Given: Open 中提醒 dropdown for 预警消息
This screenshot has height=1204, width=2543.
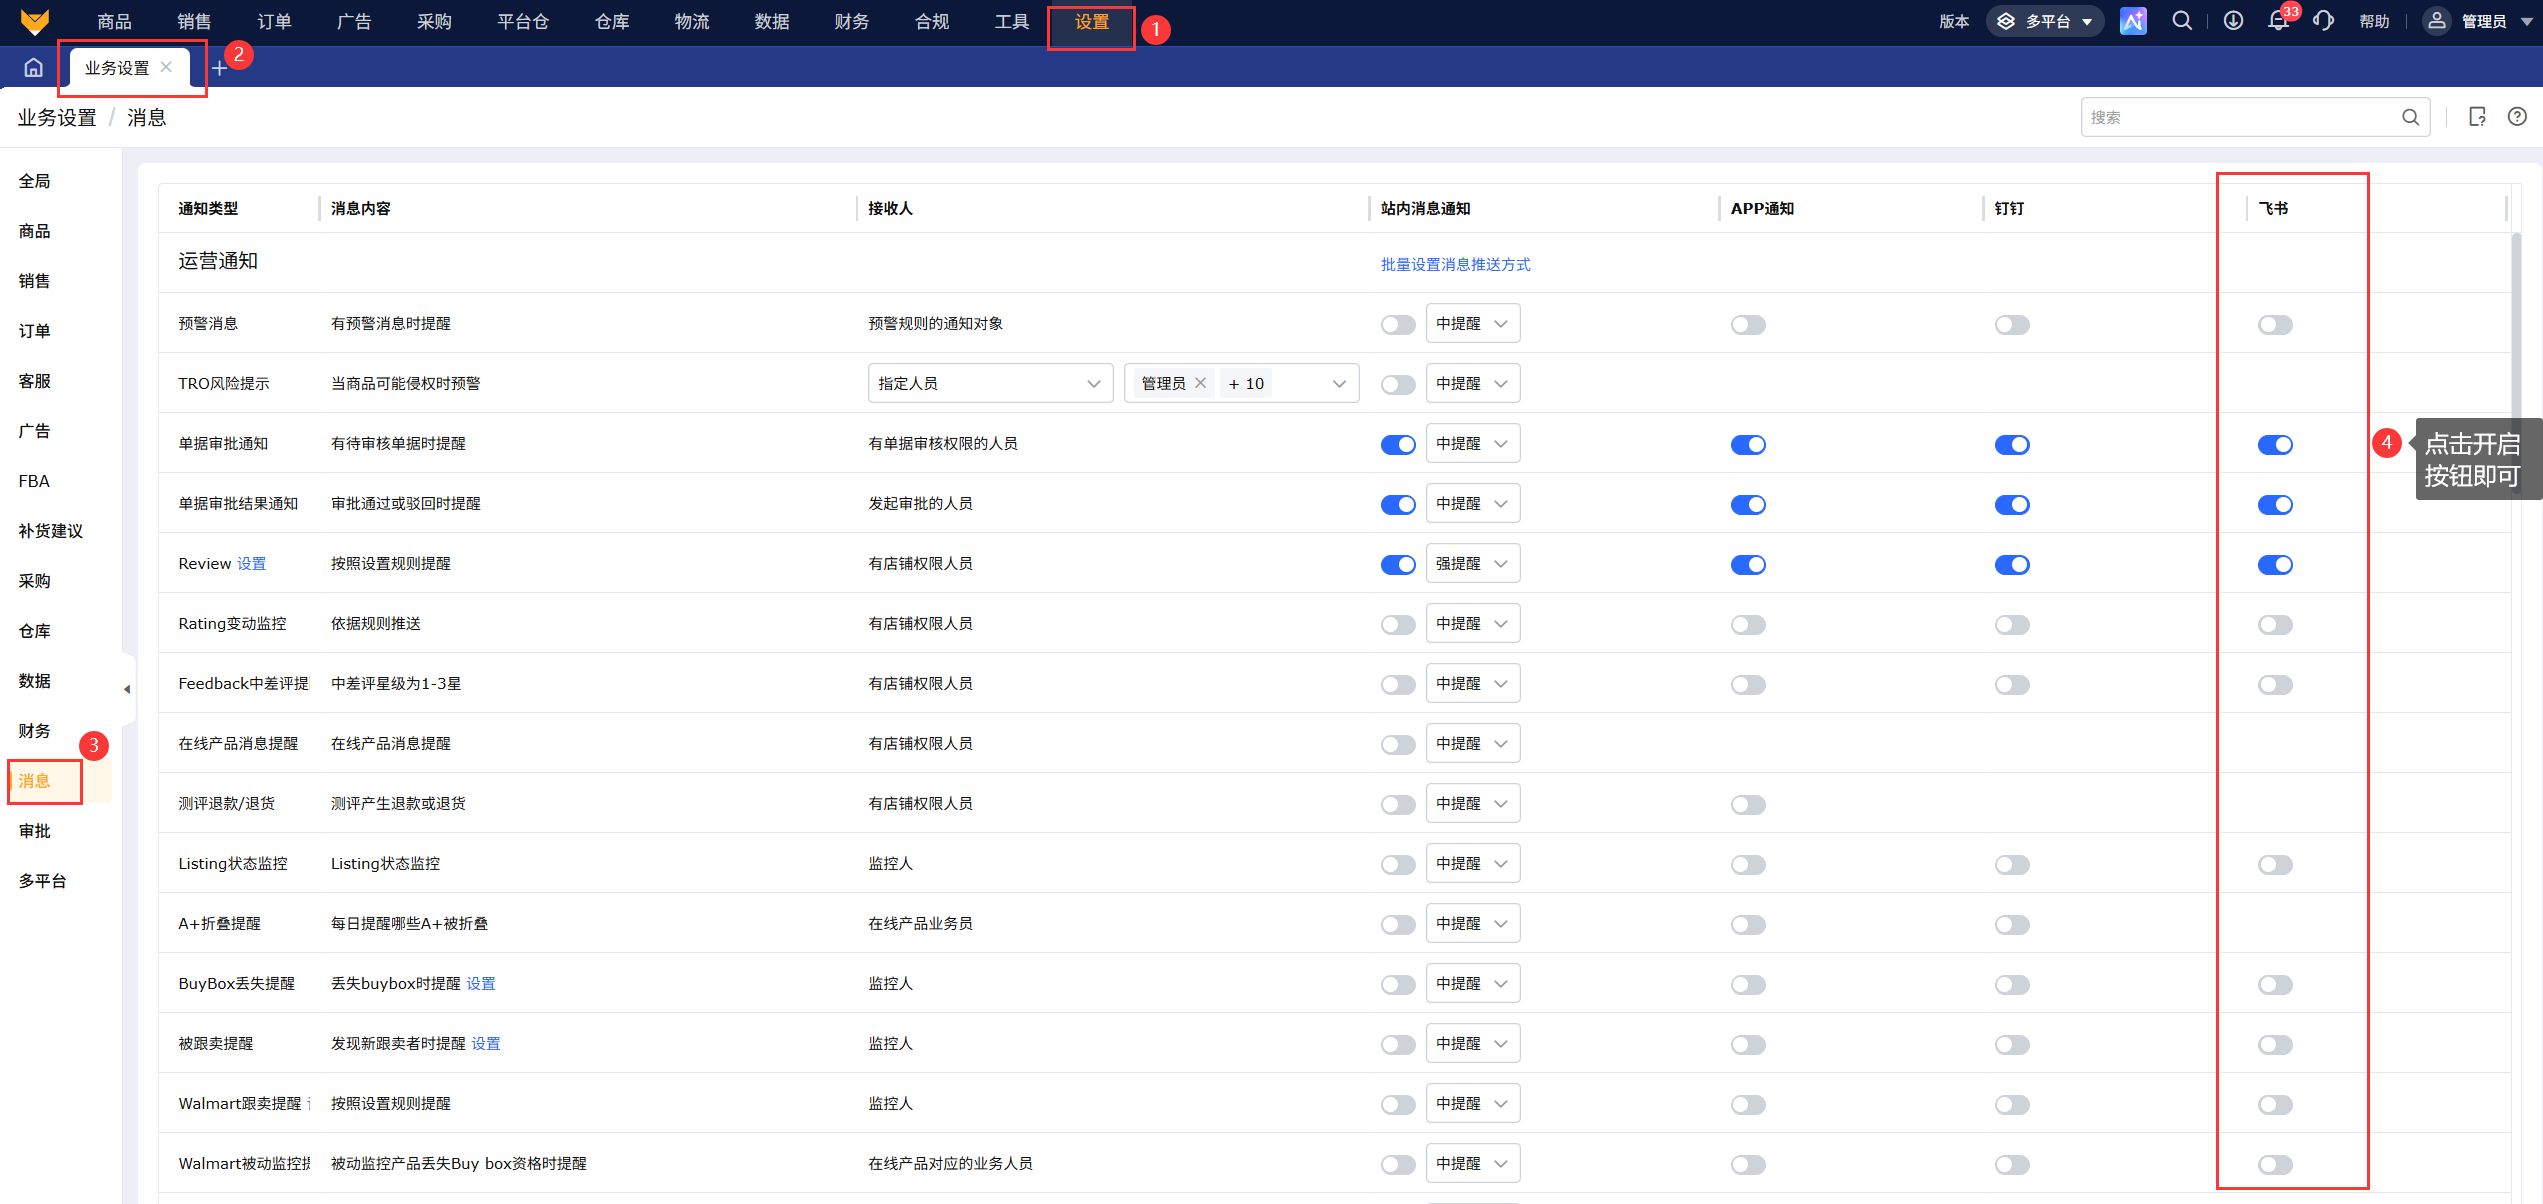Looking at the screenshot, I should [1472, 324].
